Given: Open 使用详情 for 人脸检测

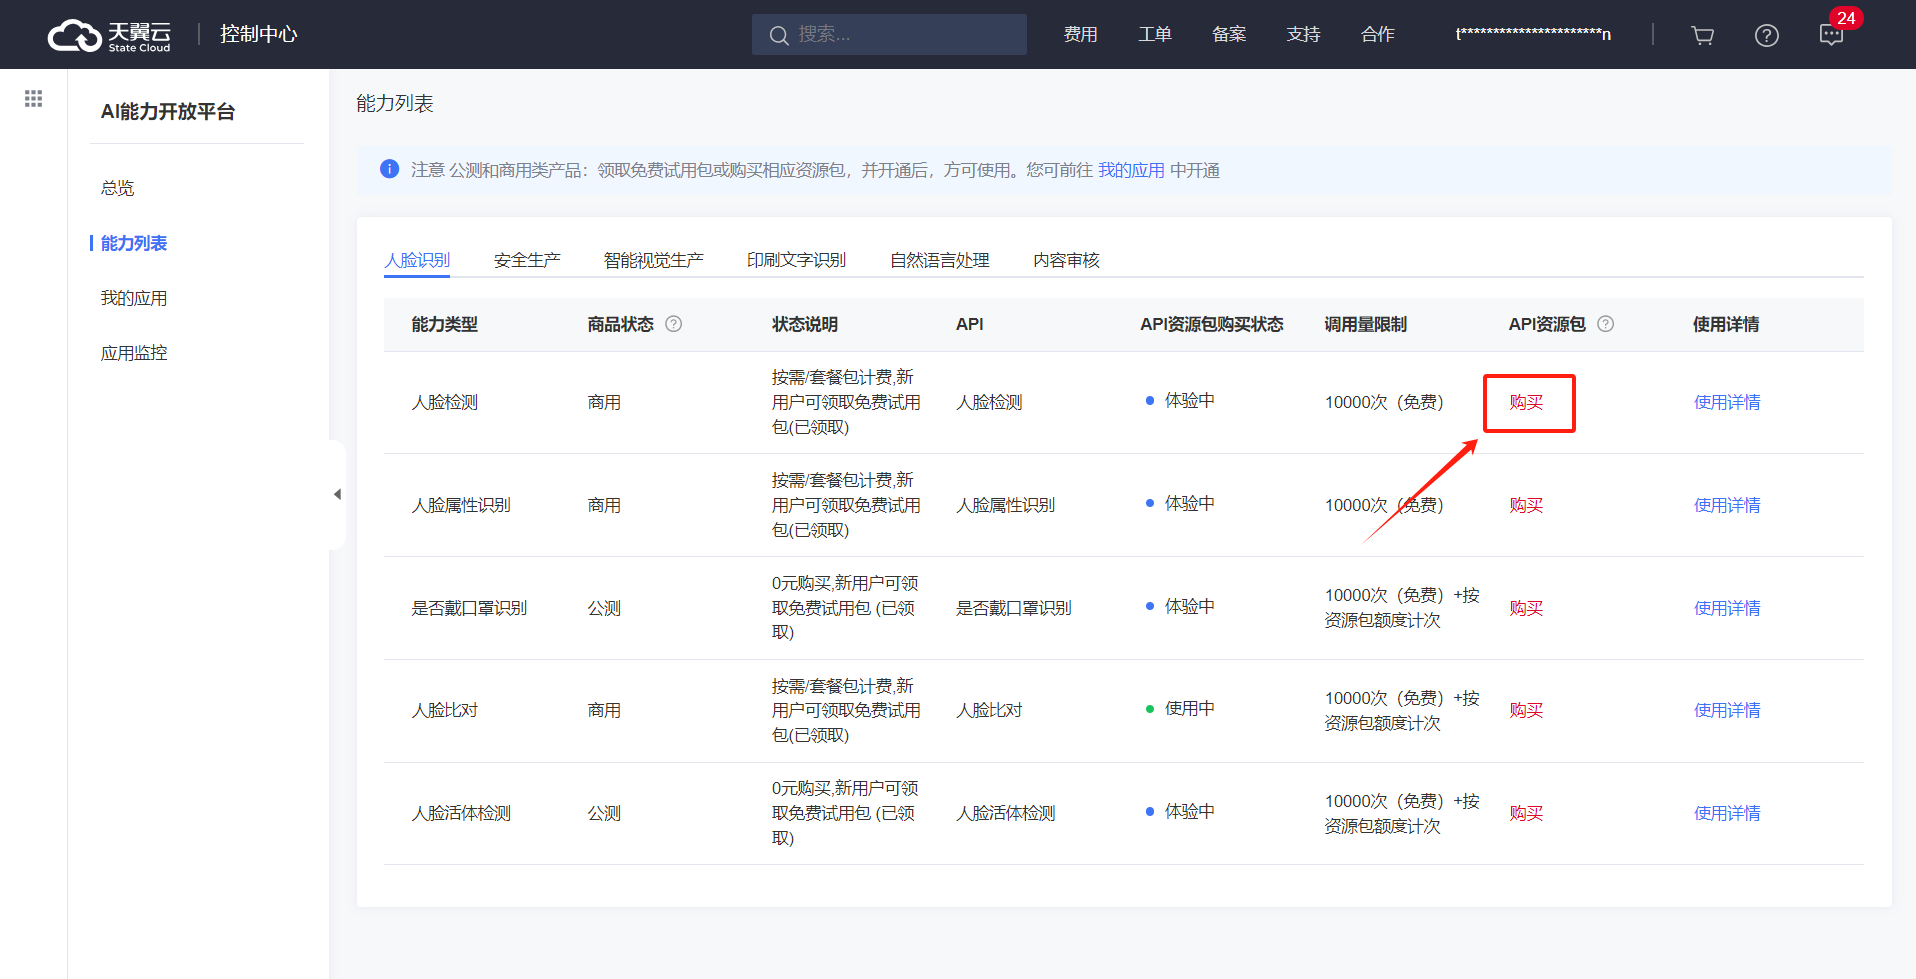Looking at the screenshot, I should point(1727,402).
